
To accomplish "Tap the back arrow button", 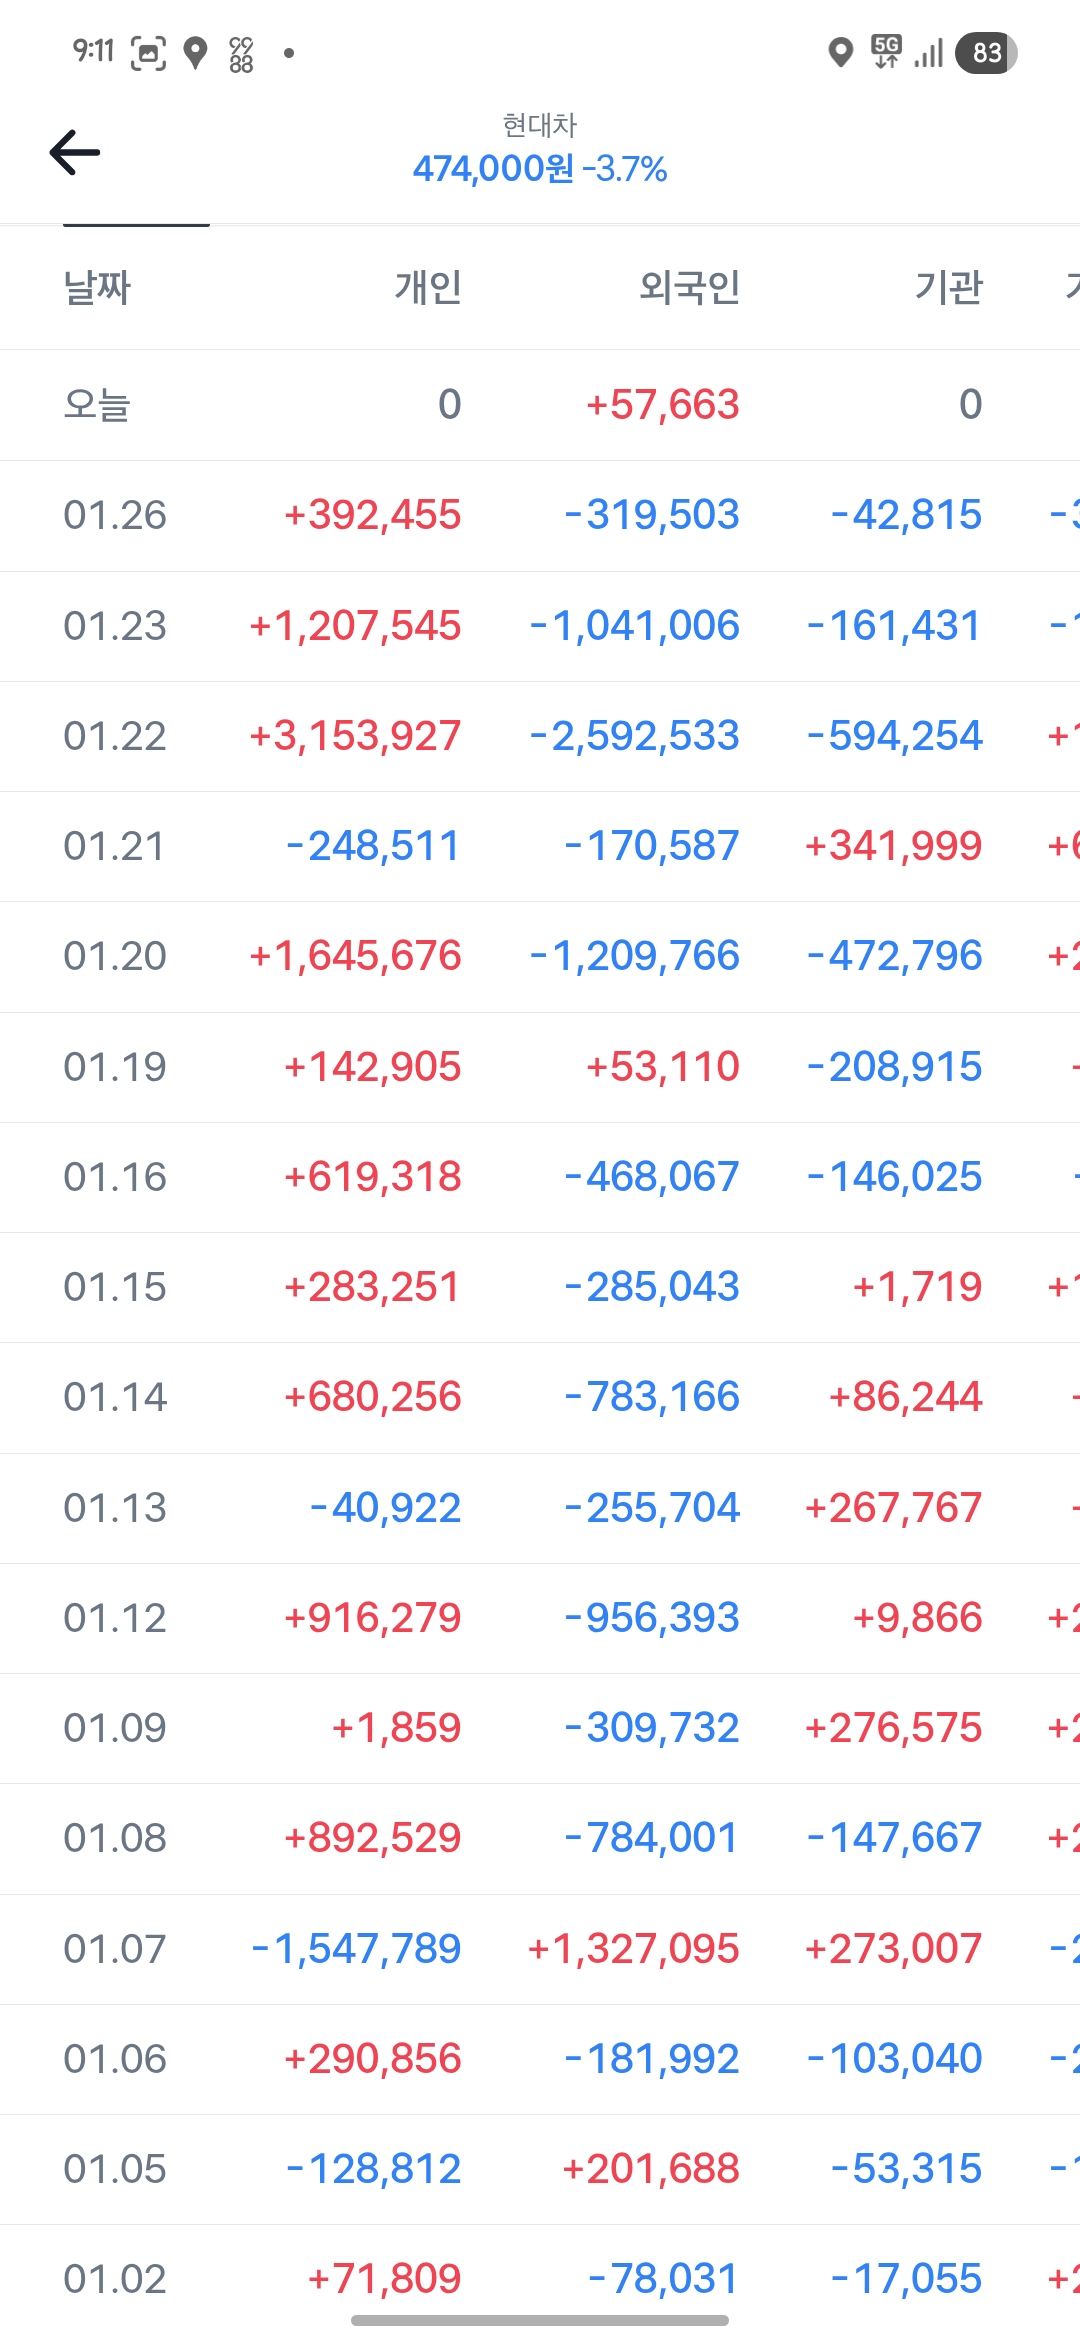I will (x=75, y=152).
